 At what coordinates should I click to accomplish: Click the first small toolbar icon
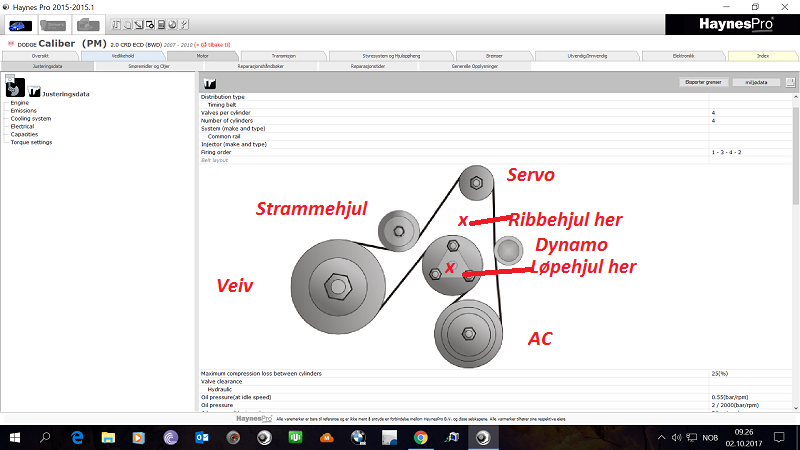(116, 24)
